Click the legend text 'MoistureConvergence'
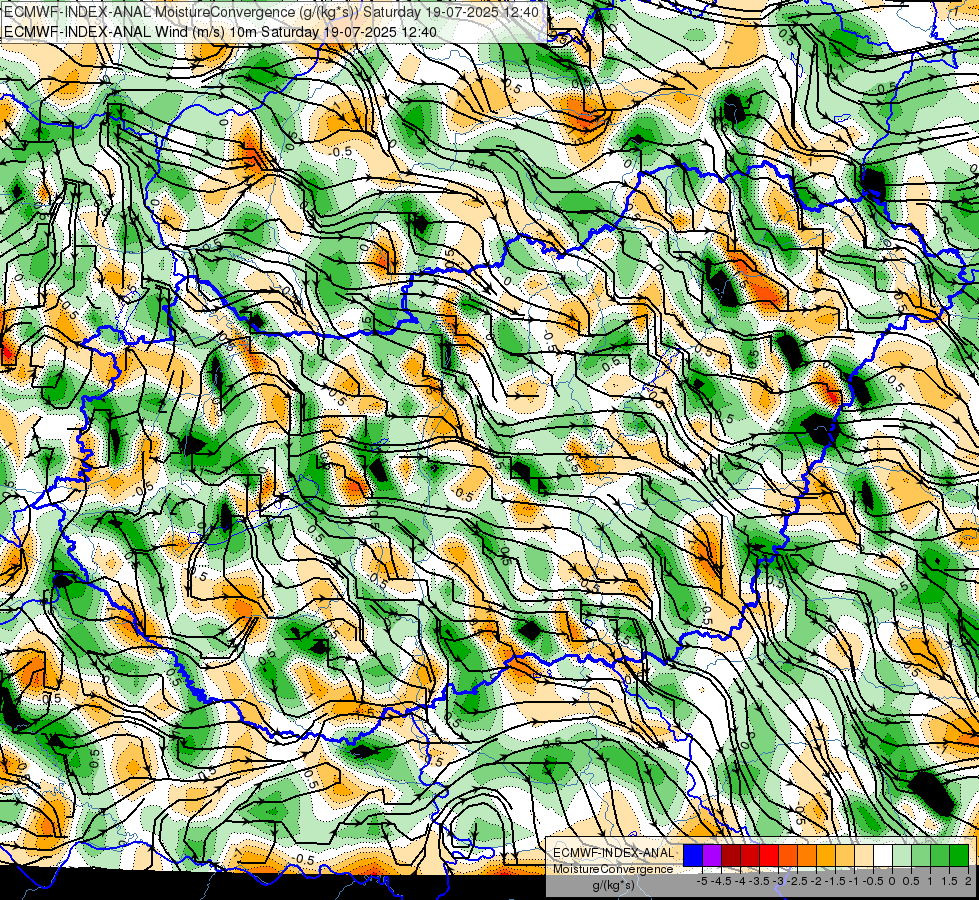The image size is (979, 900). point(613,869)
